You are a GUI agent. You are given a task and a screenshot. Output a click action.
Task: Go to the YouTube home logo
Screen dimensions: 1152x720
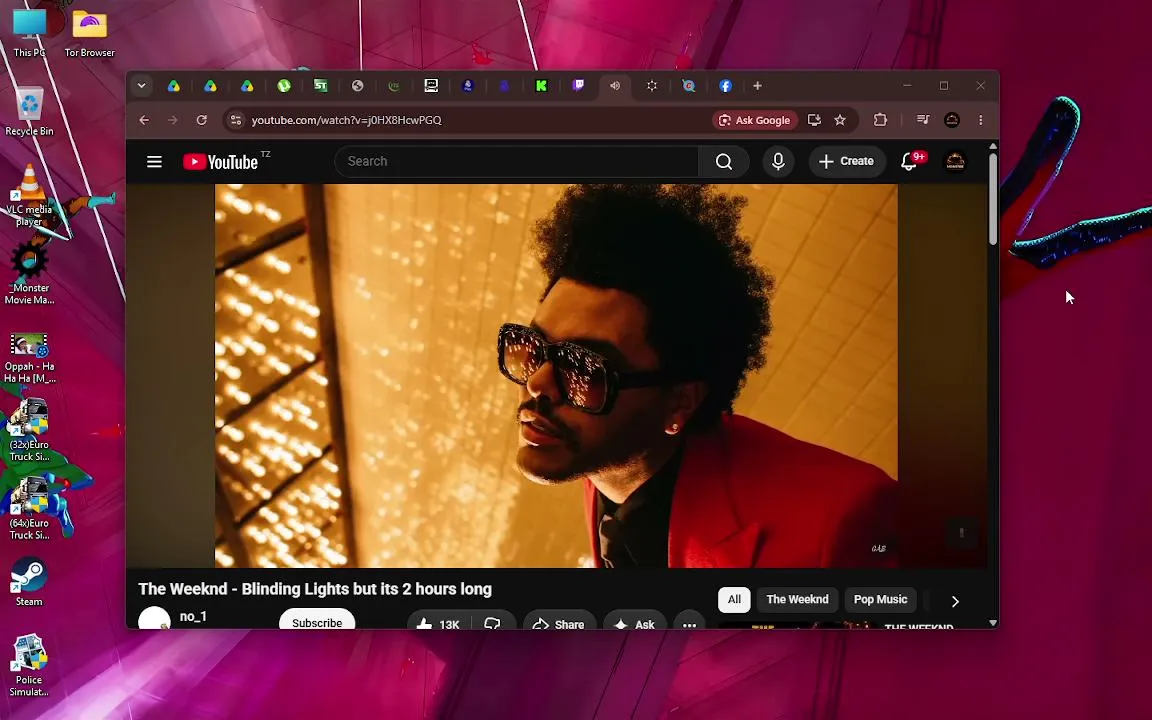(220, 162)
